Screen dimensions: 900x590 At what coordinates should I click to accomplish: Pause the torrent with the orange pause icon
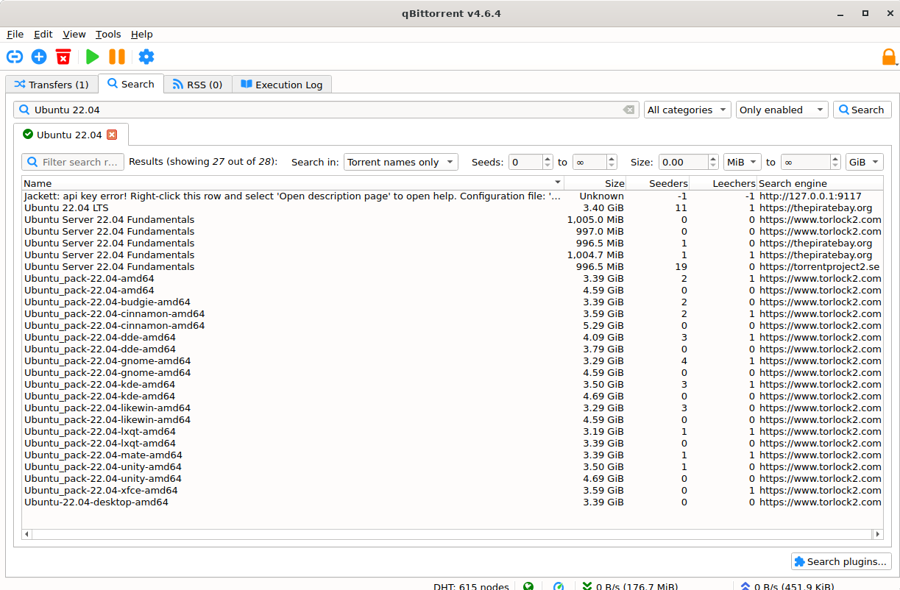(x=117, y=57)
